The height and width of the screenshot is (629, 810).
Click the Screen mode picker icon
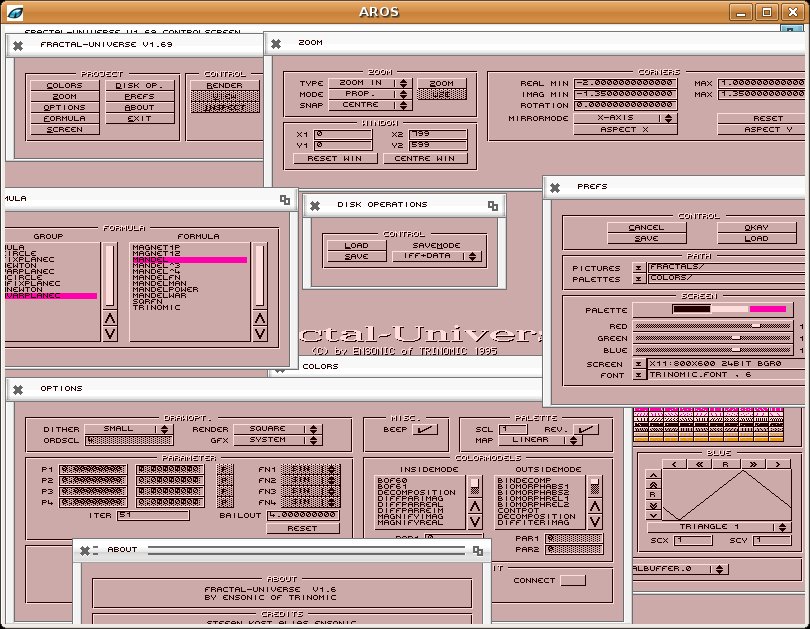click(x=639, y=364)
